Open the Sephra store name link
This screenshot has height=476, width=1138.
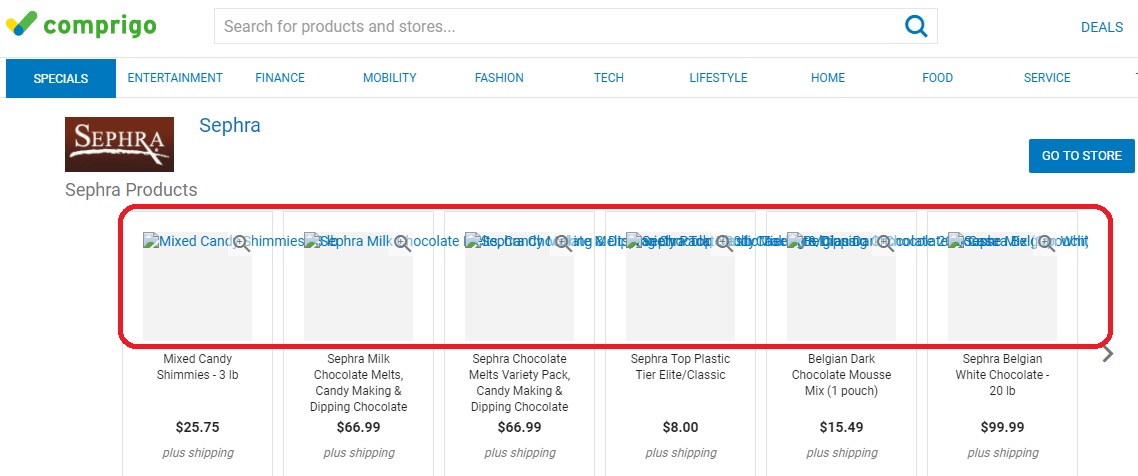click(229, 125)
